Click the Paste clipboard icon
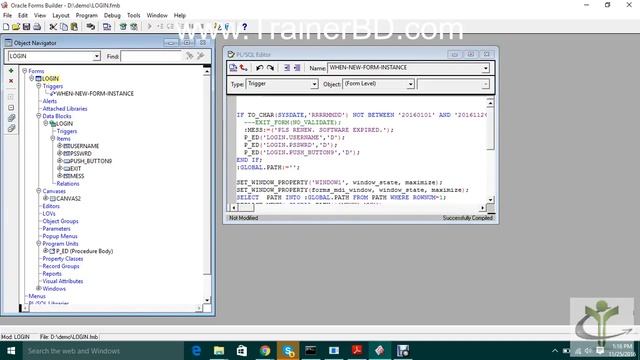 74,27
